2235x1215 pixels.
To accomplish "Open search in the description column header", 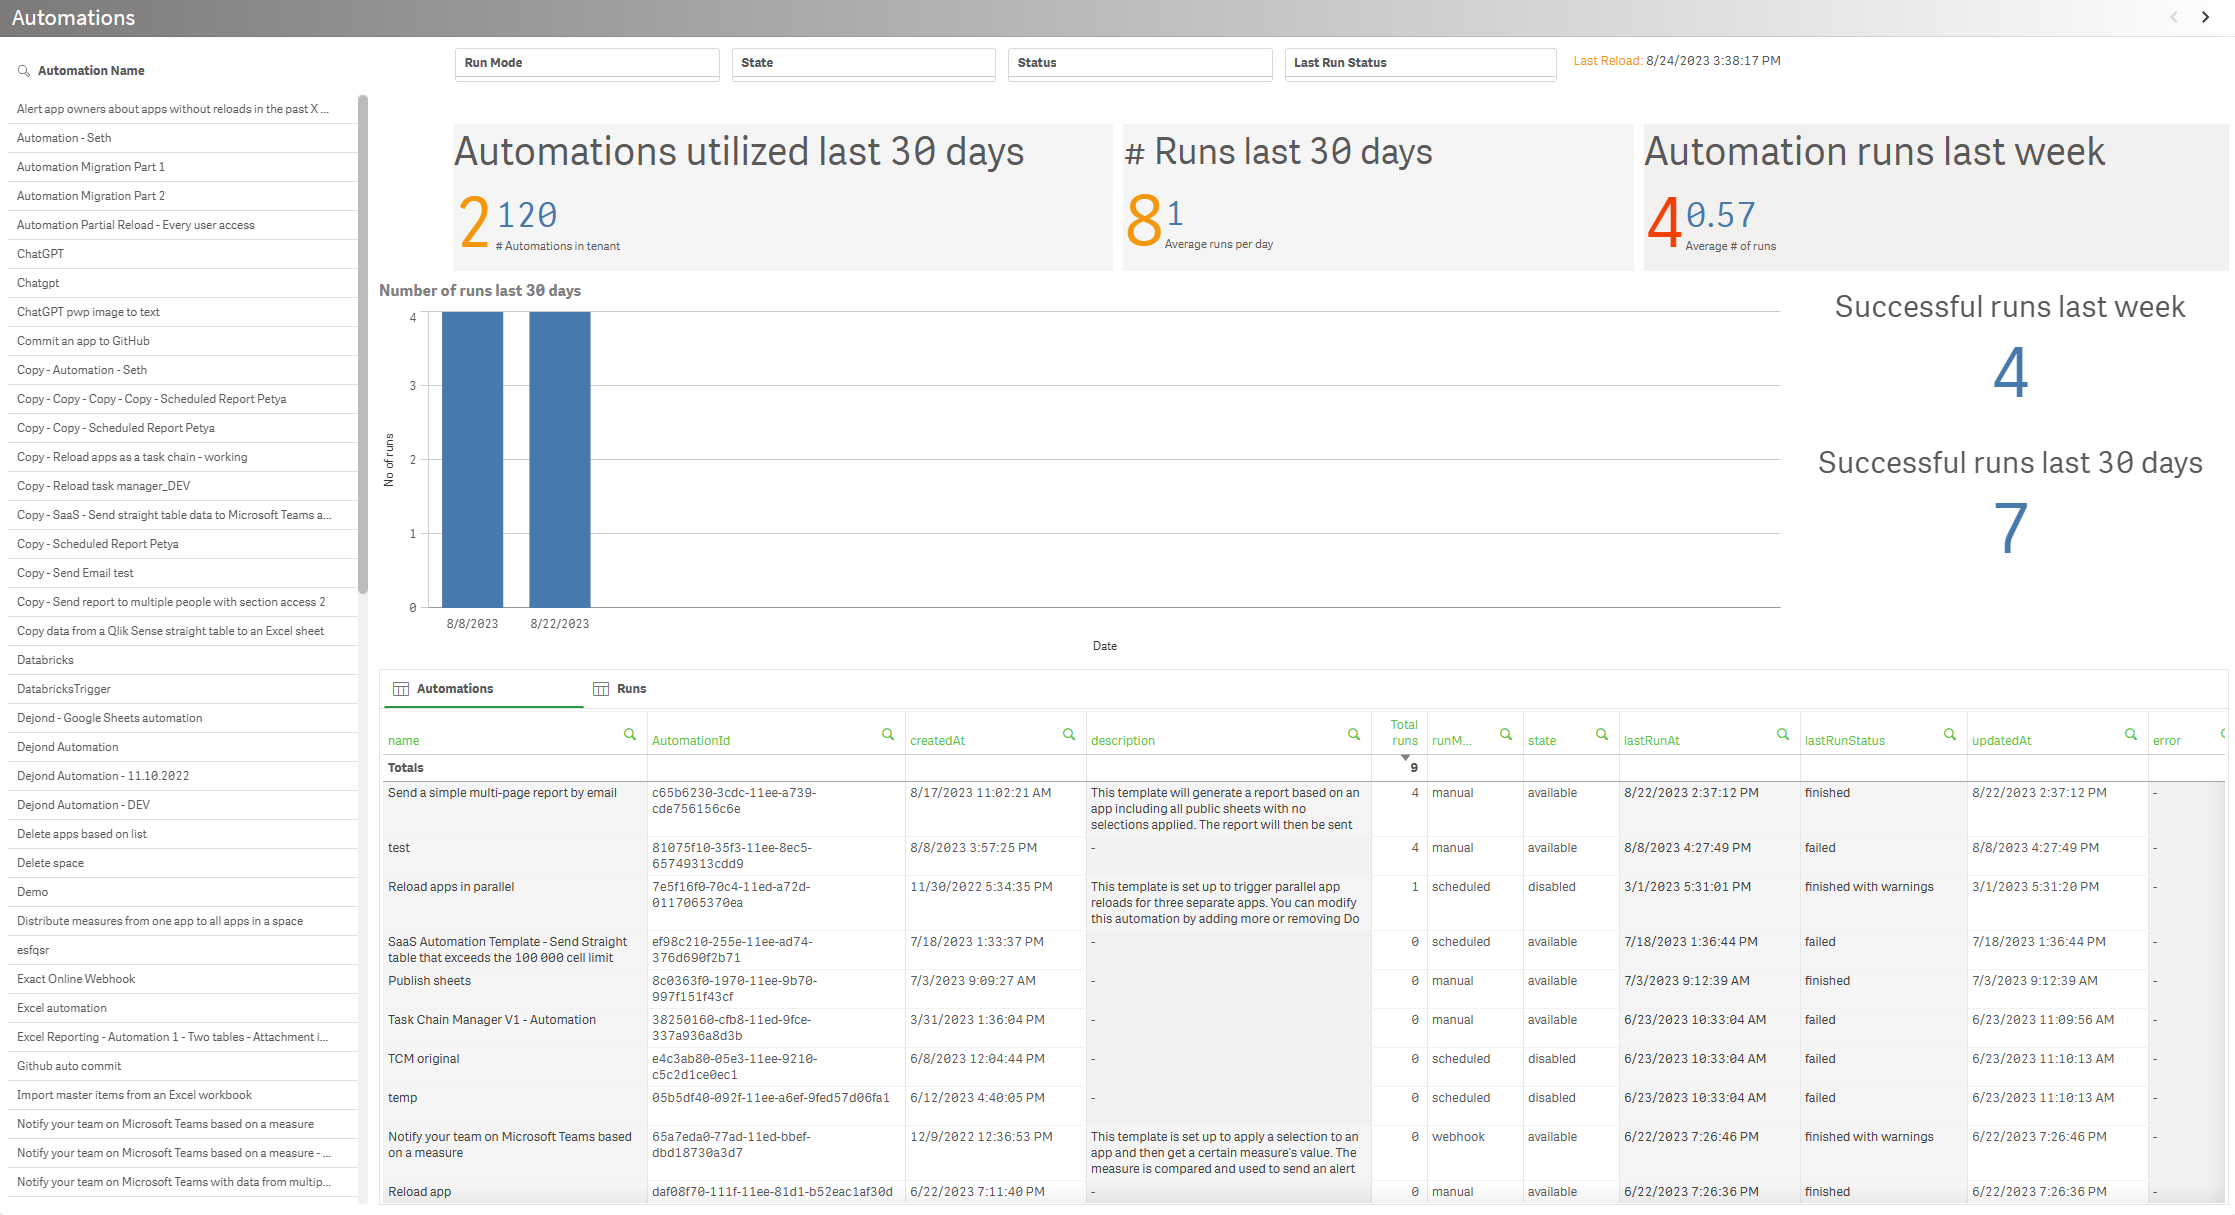I will coord(1353,733).
